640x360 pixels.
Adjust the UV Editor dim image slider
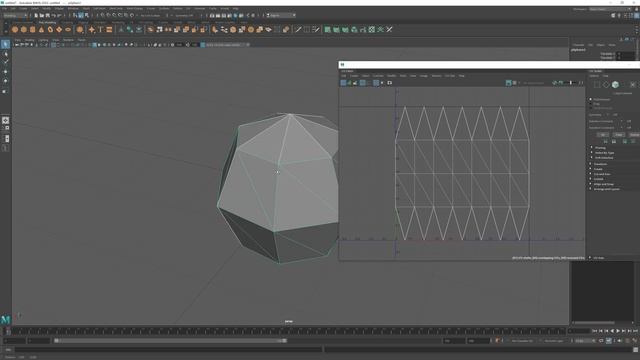571,83
